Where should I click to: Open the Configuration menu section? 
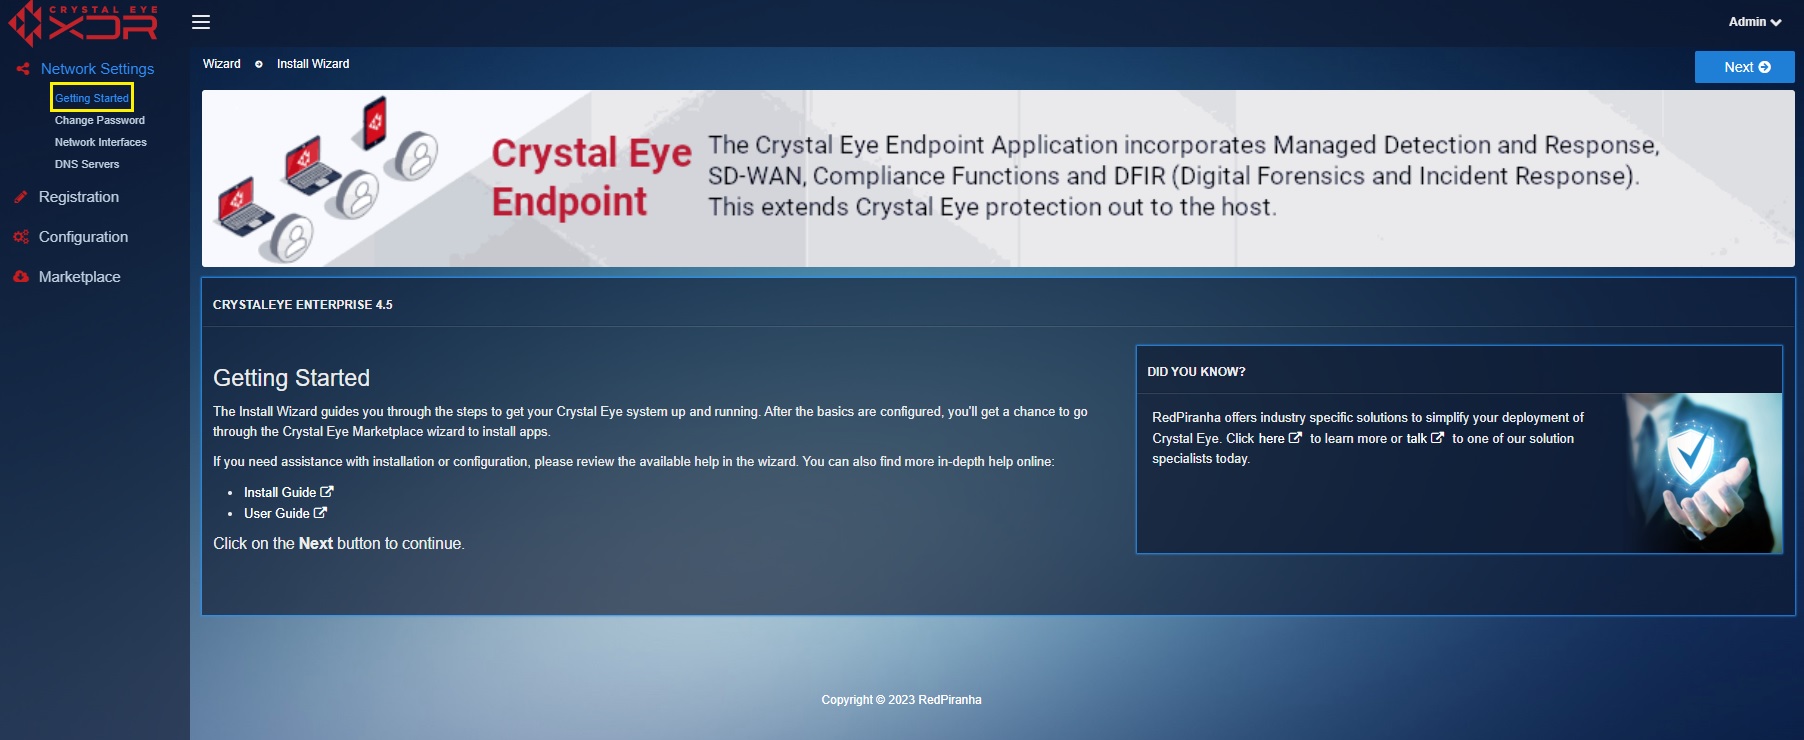point(83,237)
